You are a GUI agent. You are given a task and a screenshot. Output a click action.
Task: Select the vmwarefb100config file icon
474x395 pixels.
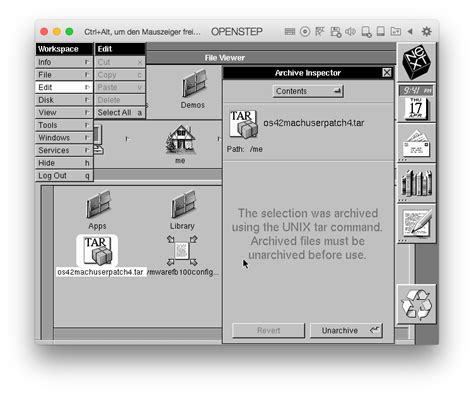(x=182, y=251)
